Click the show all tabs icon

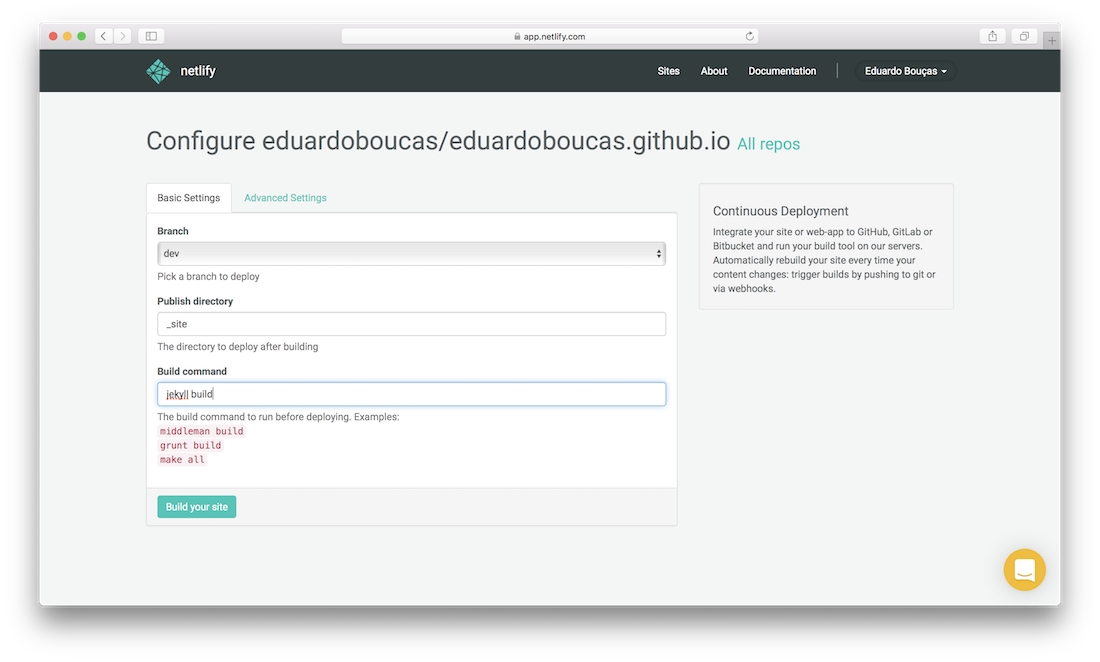coord(1024,35)
